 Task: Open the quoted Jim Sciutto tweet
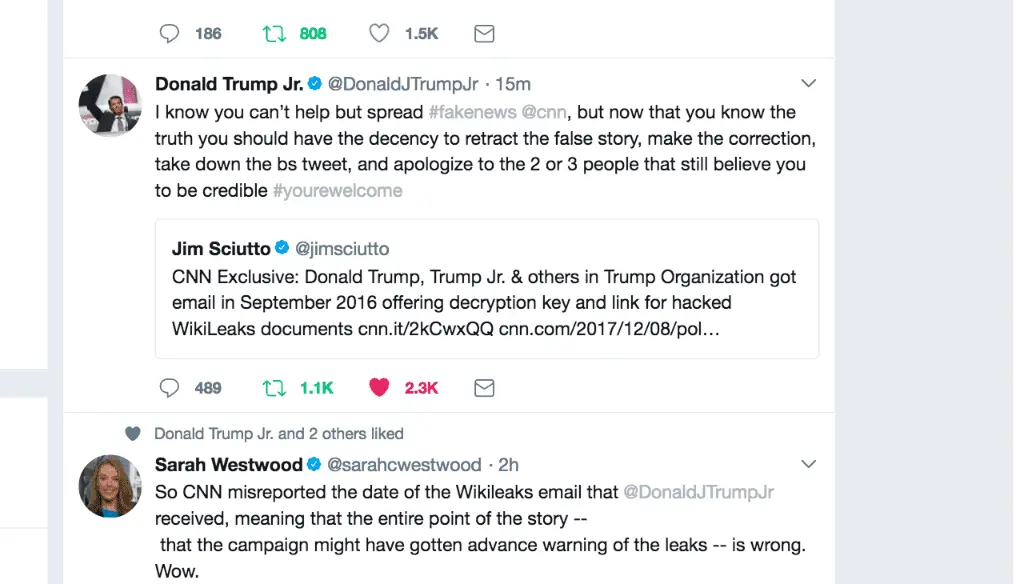pyautogui.click(x=486, y=288)
